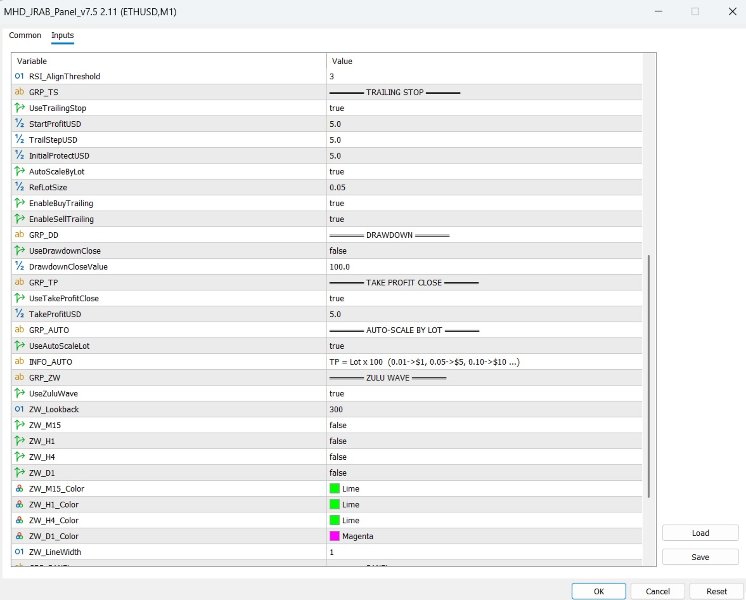Click the string icon beside GRP_AUTO

point(19,330)
